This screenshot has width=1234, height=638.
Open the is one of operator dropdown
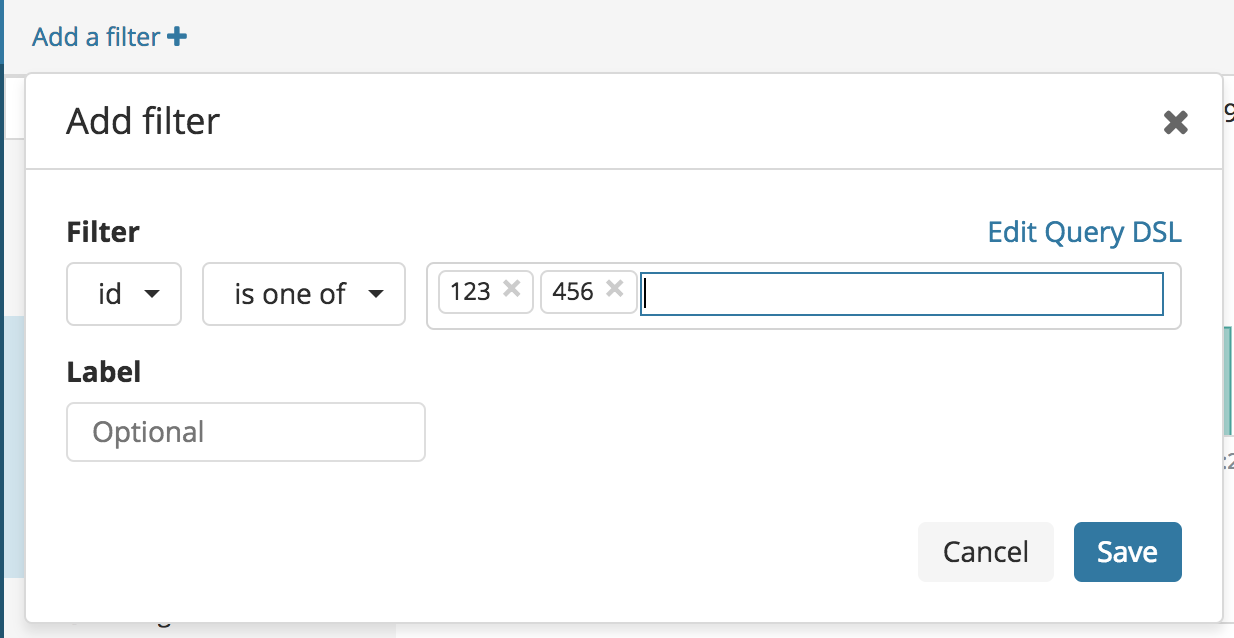pyautogui.click(x=303, y=294)
